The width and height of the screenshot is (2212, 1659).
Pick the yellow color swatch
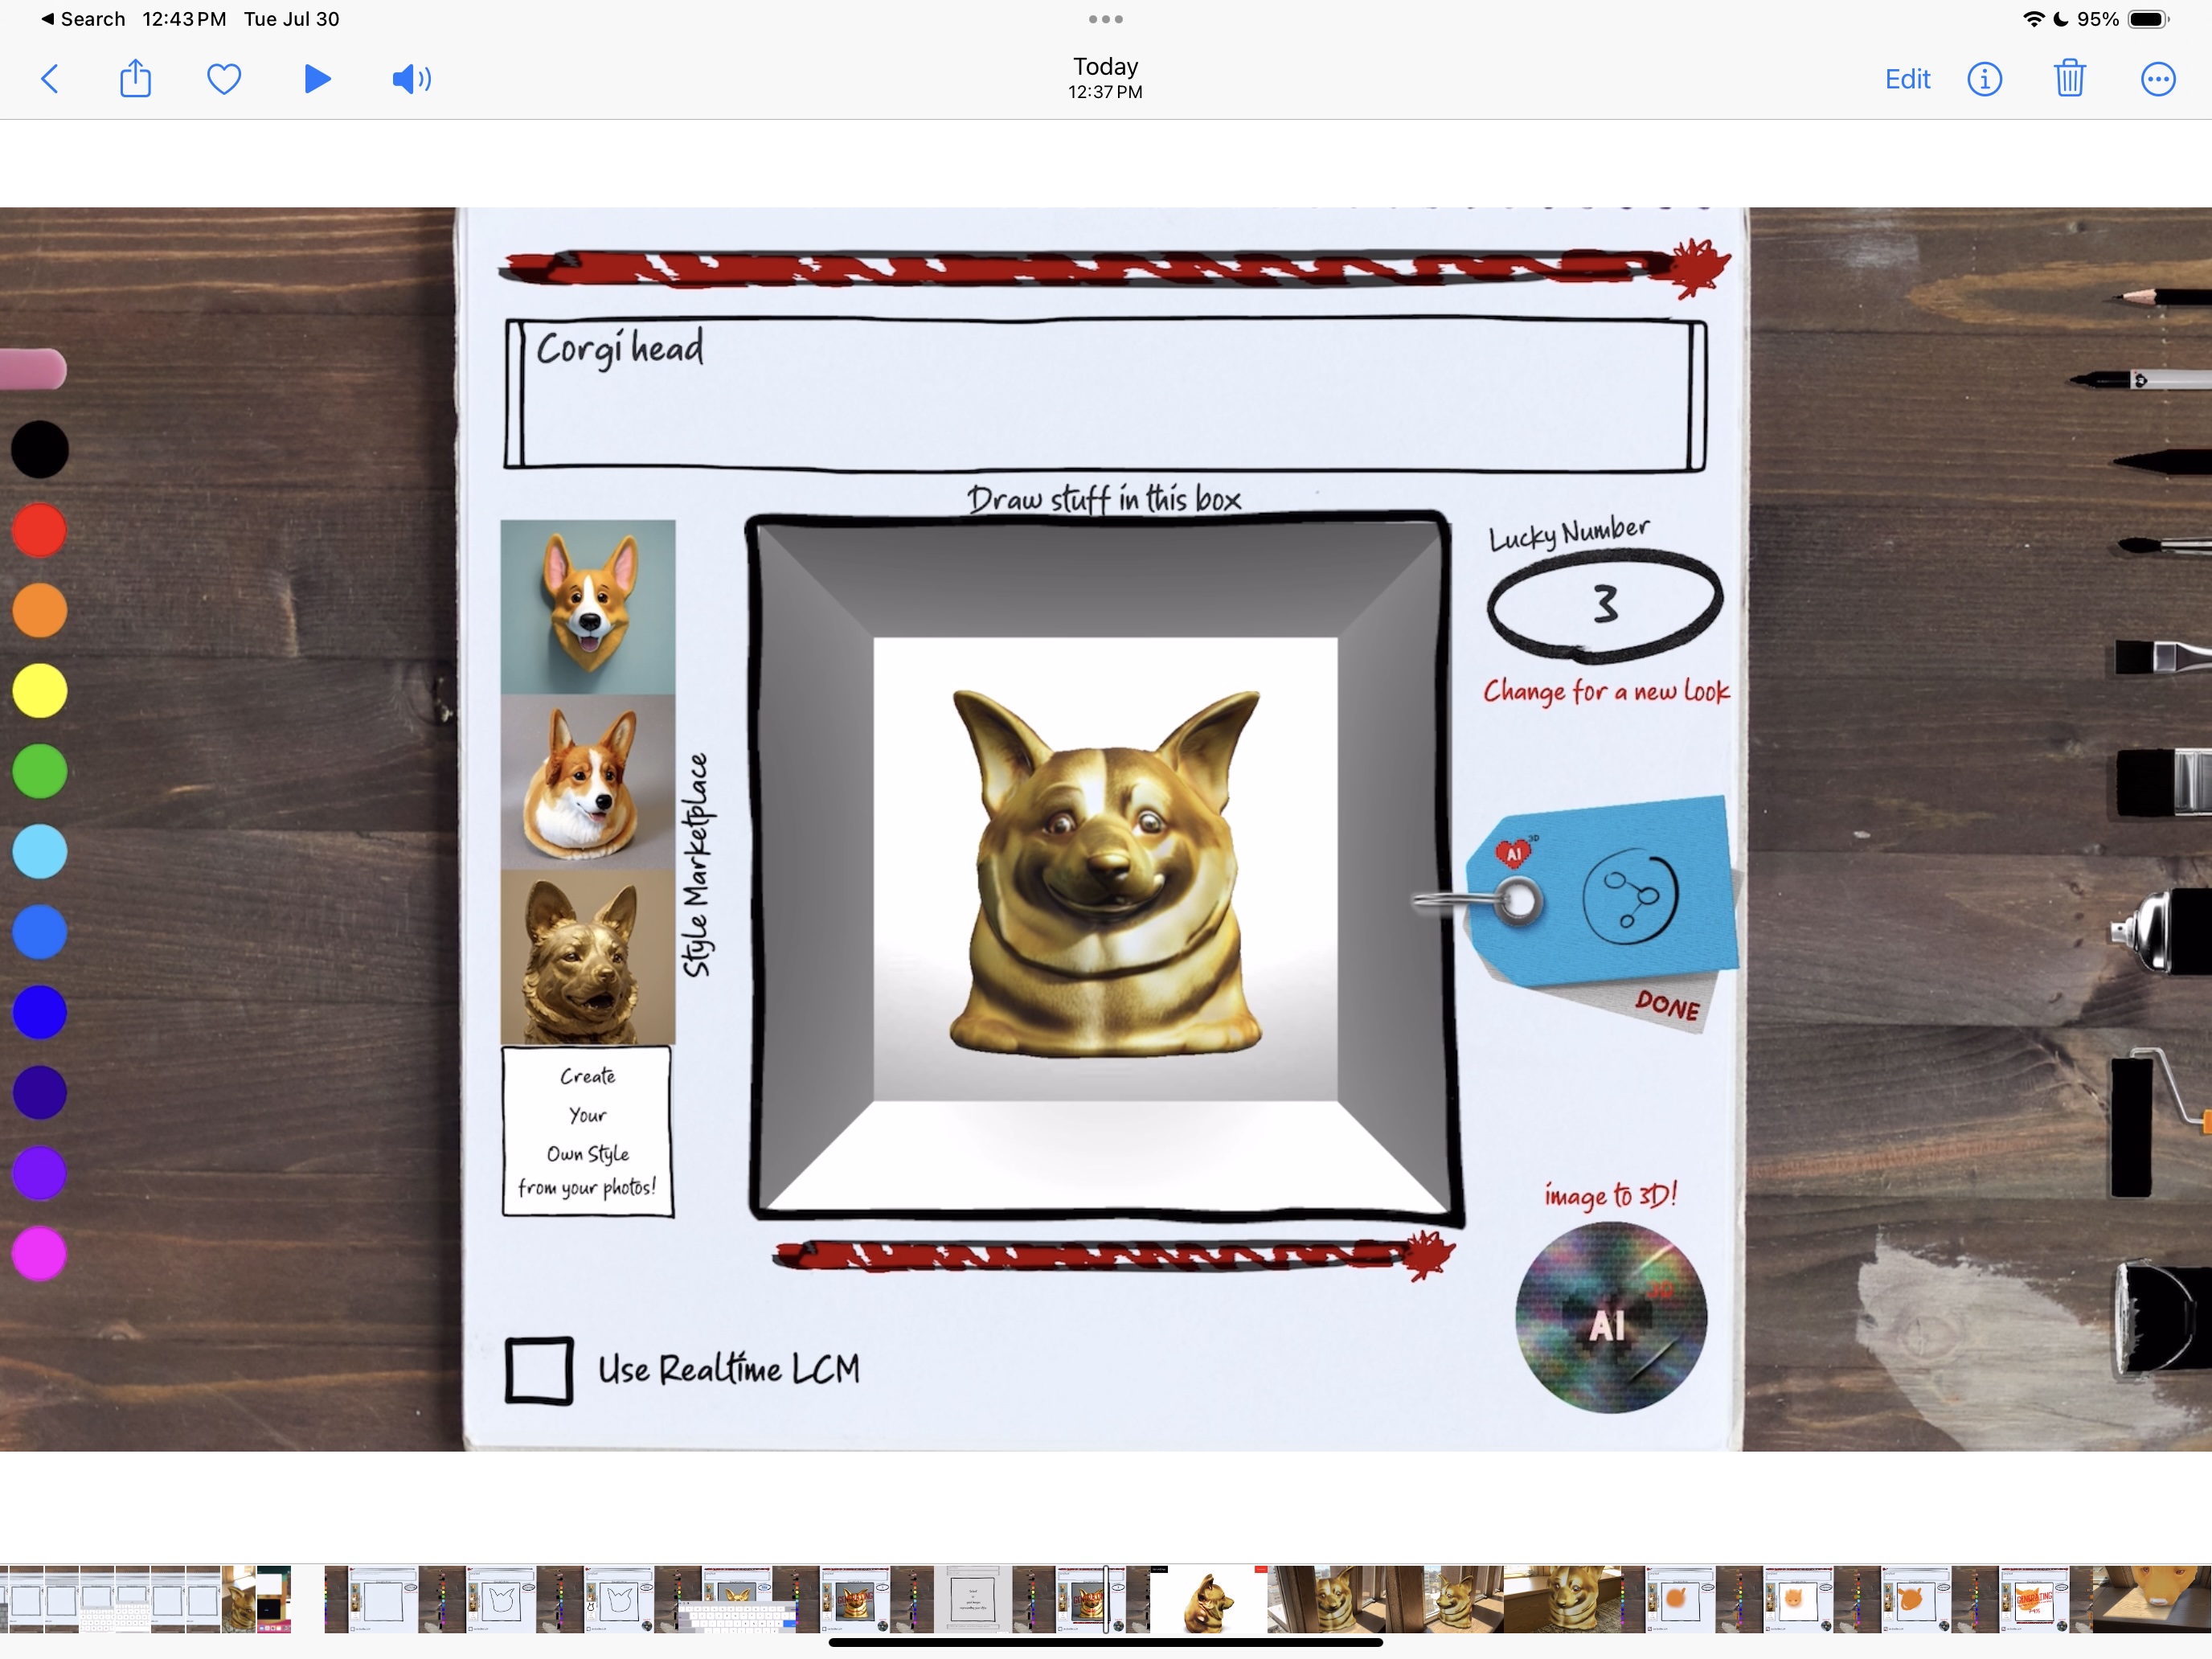[x=40, y=691]
